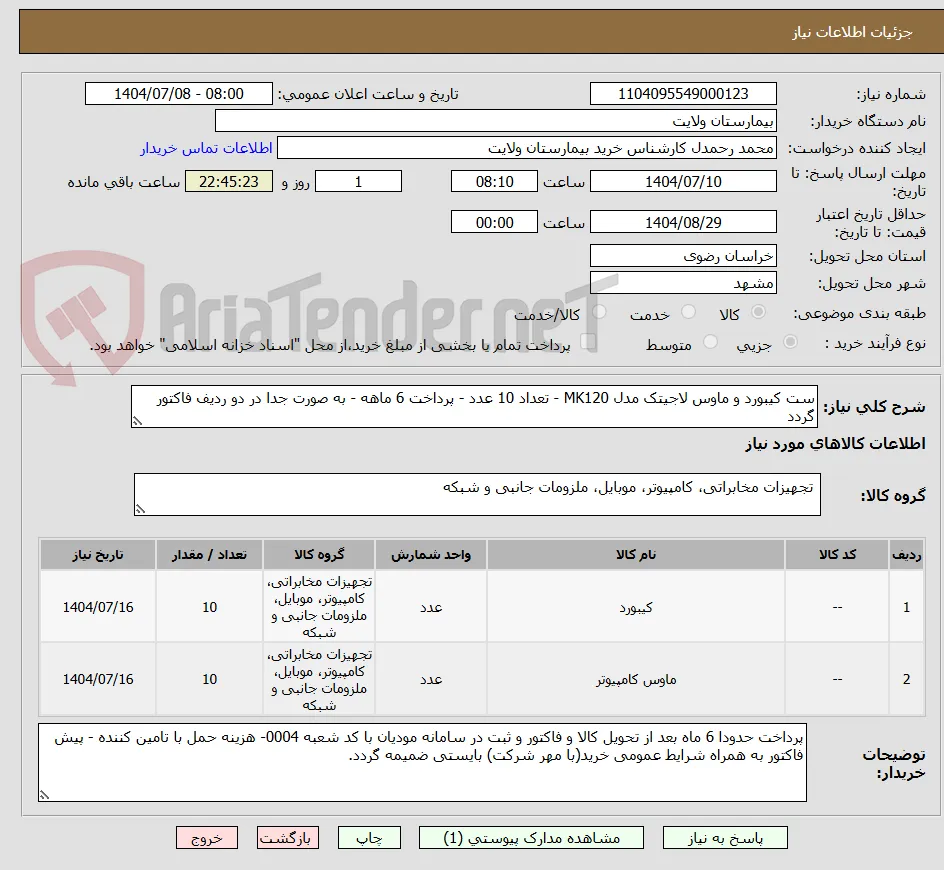The image size is (944, 870).
Task: Click the requester field محمد رحمدل
Action: pos(527,148)
